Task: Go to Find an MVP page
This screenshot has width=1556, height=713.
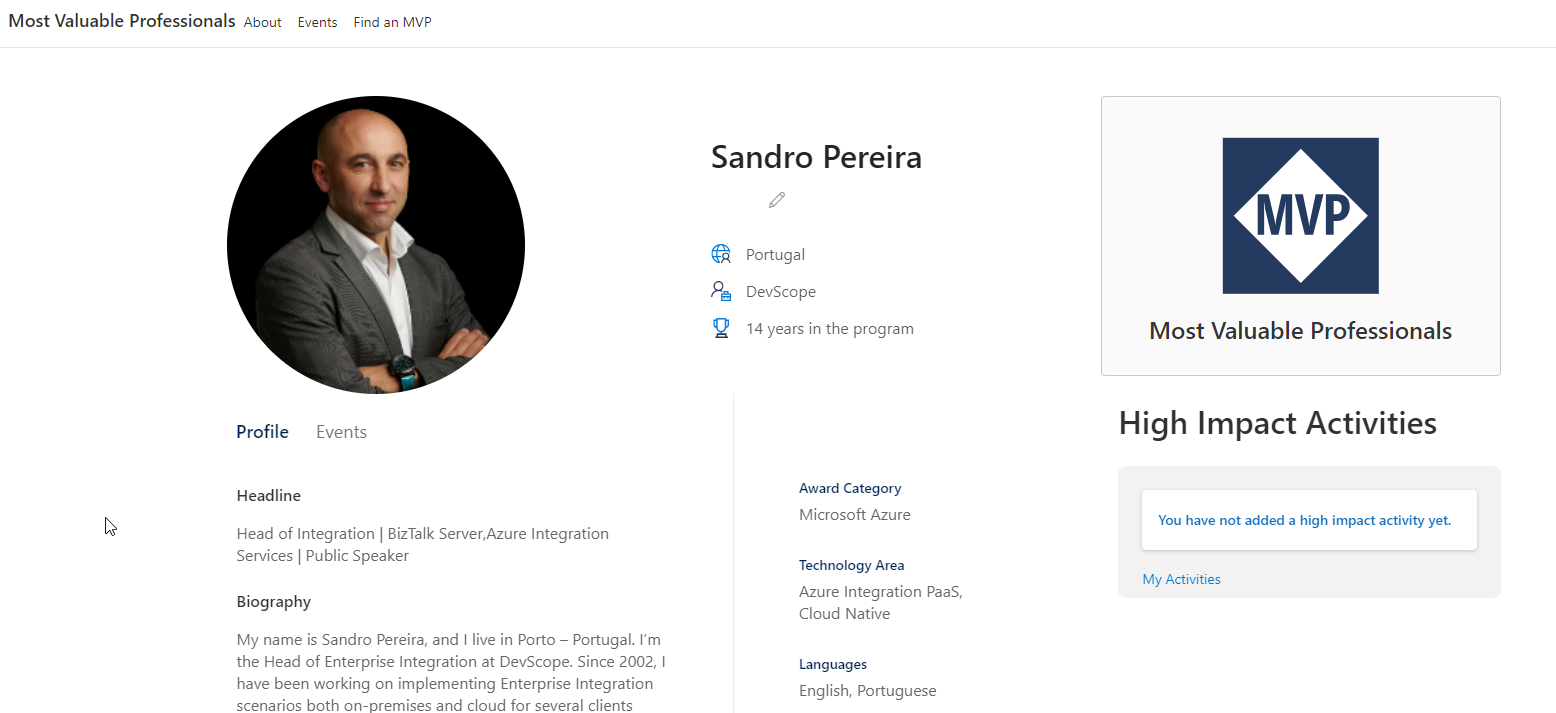Action: [392, 22]
